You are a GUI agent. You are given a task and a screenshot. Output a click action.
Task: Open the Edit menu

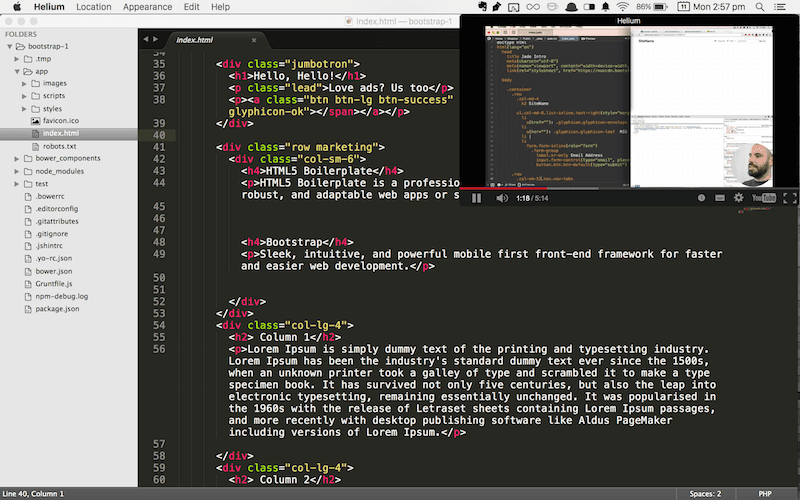pyautogui.click(x=191, y=7)
